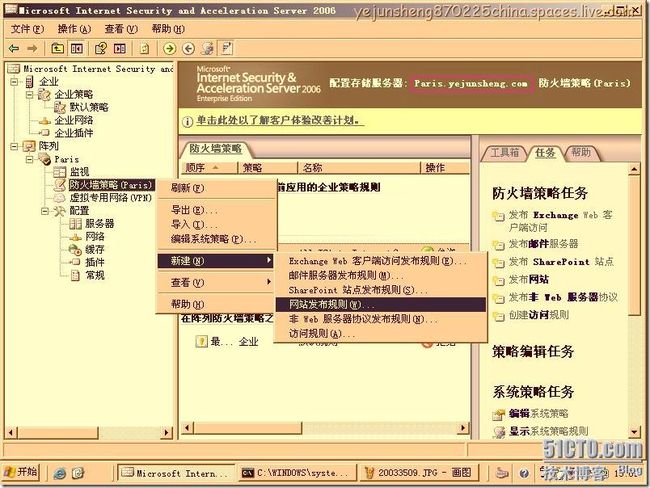Click the 操作 column header
The height and width of the screenshot is (488, 650).
click(x=444, y=168)
